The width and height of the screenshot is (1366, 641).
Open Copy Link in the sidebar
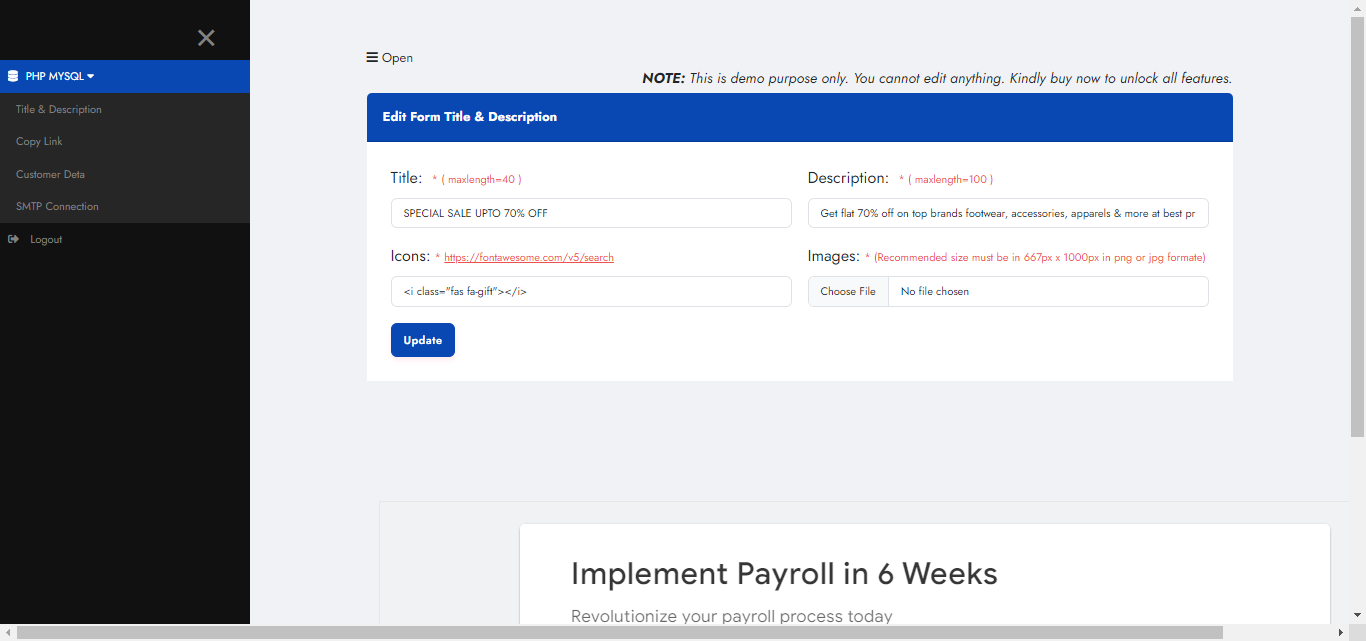(x=38, y=141)
